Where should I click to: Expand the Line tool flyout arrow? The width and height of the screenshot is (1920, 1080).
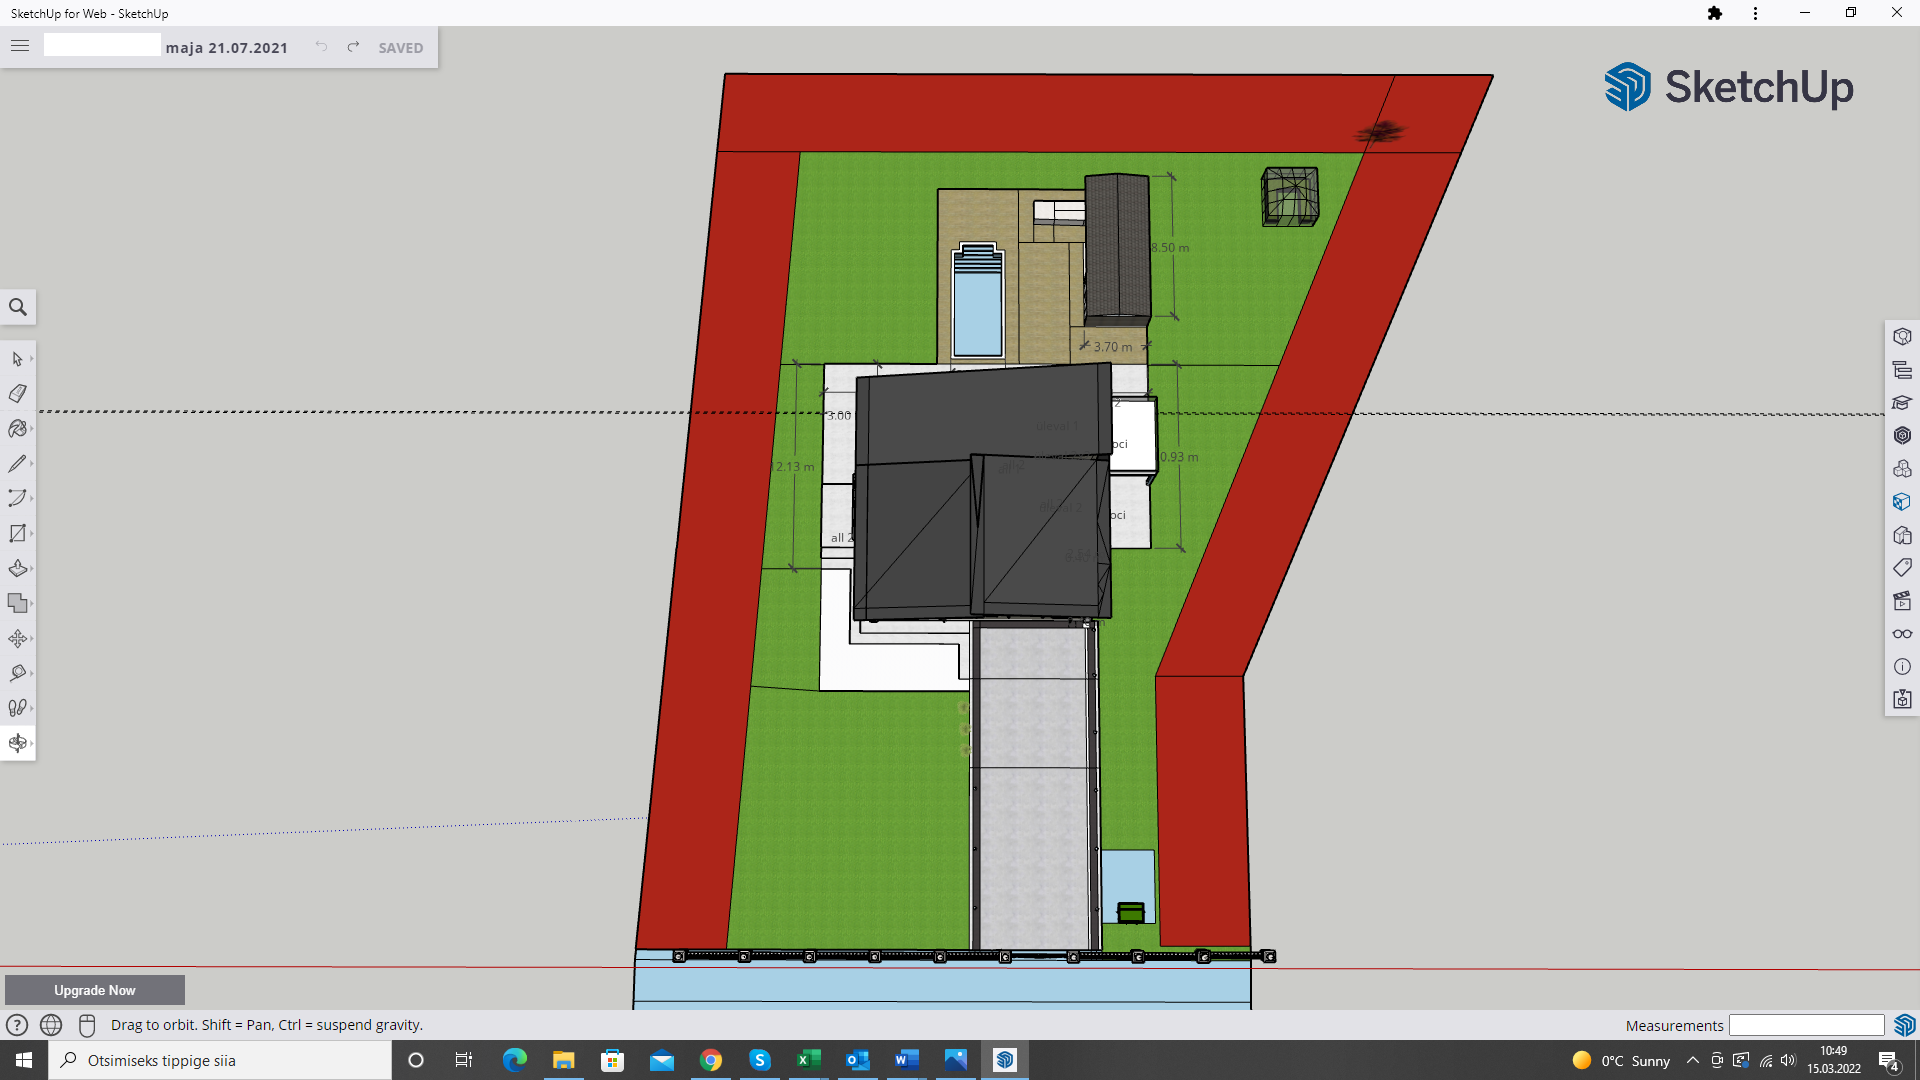tap(32, 464)
